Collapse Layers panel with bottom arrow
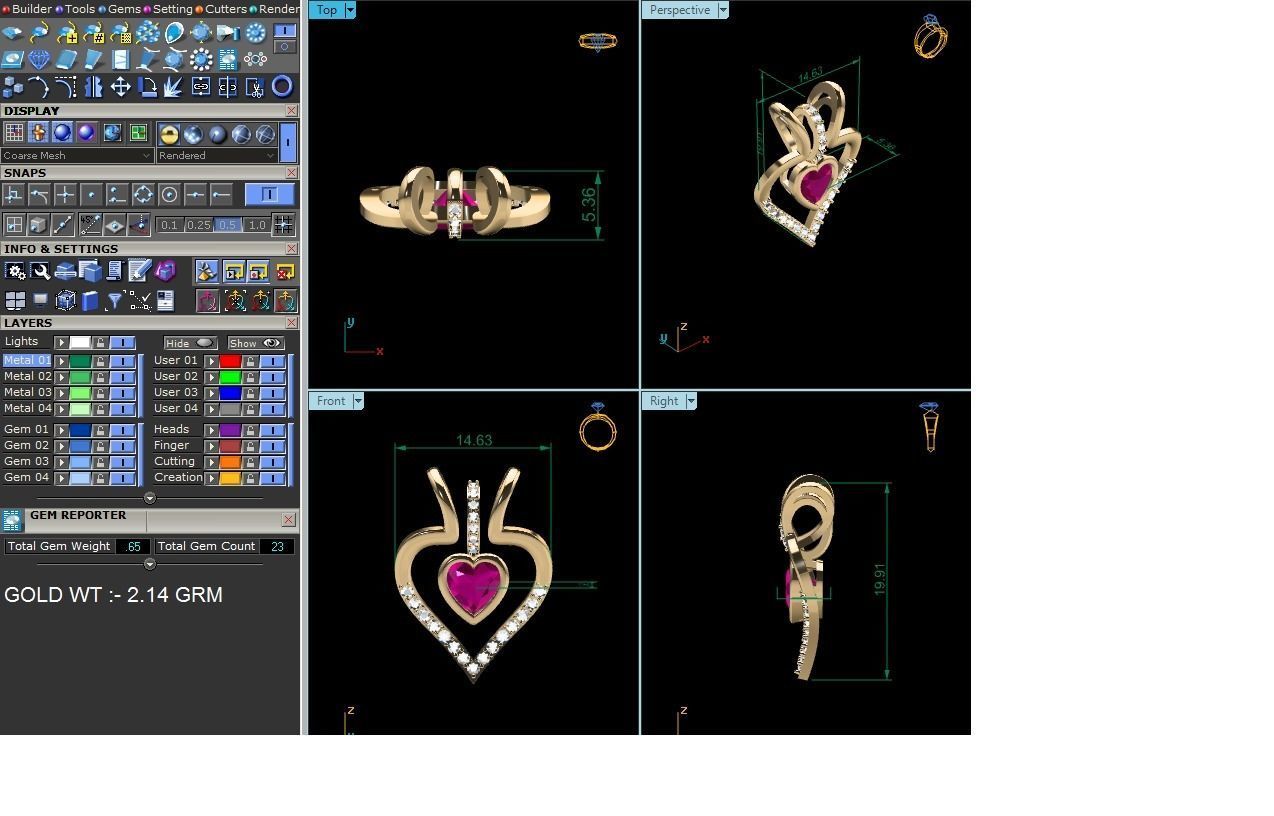 pos(150,498)
